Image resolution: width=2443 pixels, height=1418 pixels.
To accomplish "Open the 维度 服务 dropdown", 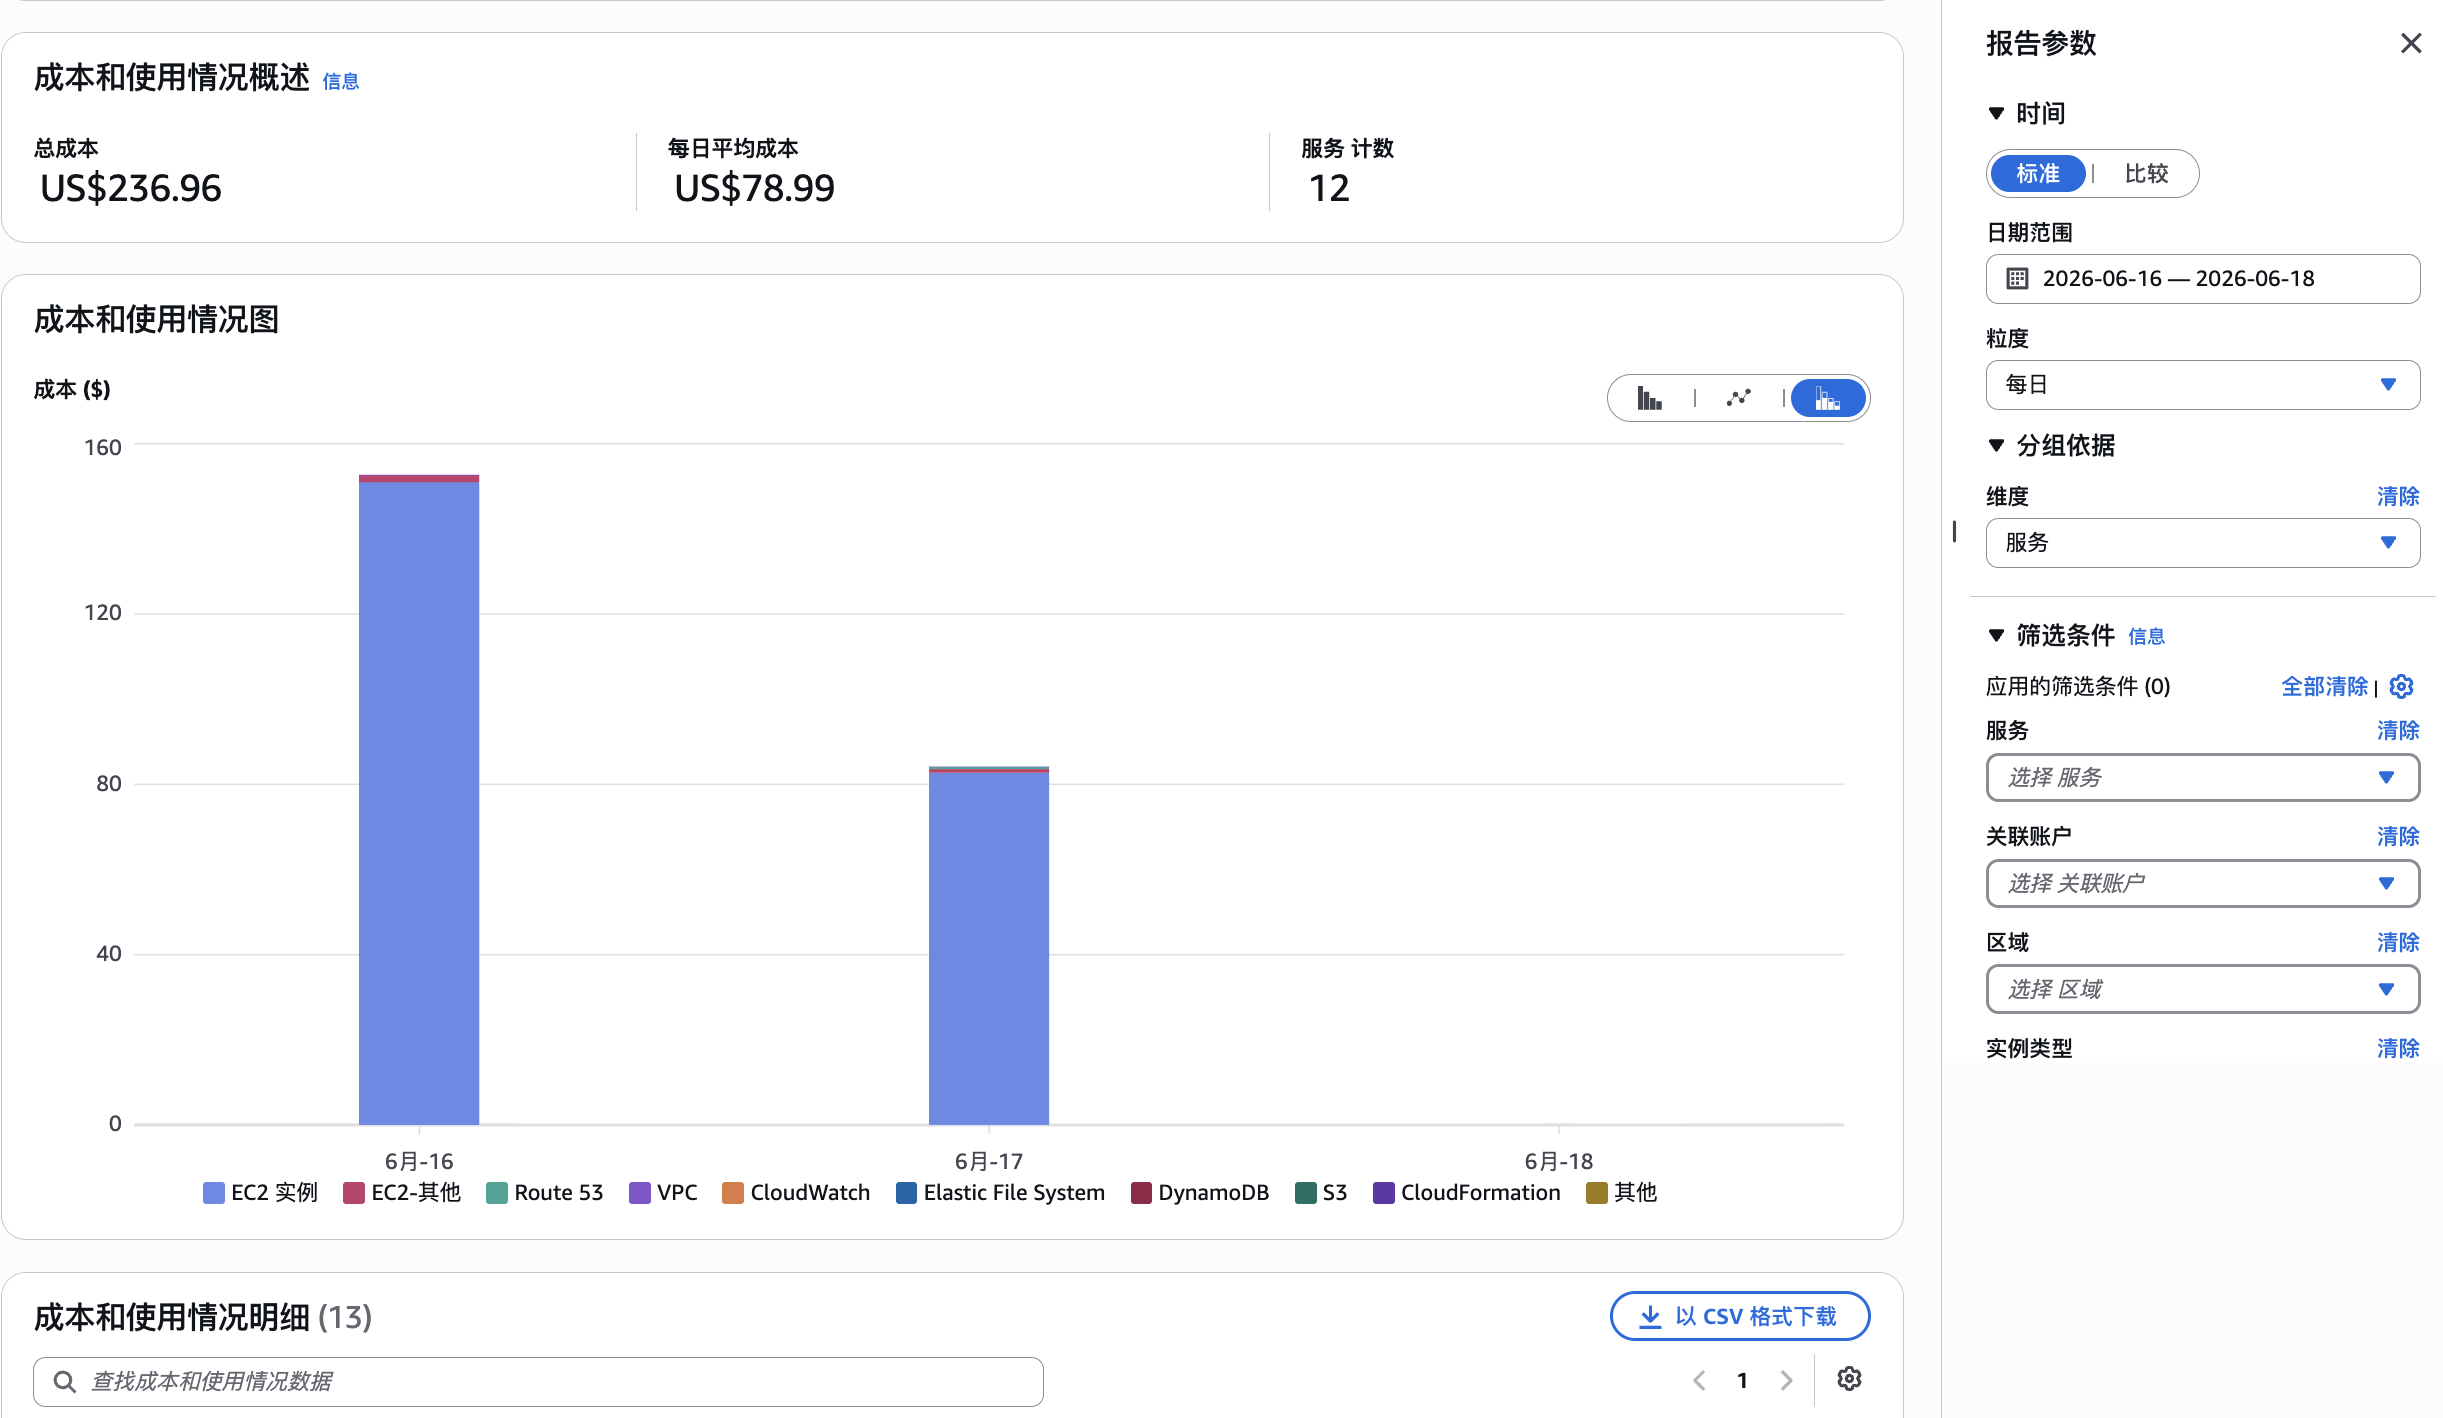I will (x=2202, y=543).
